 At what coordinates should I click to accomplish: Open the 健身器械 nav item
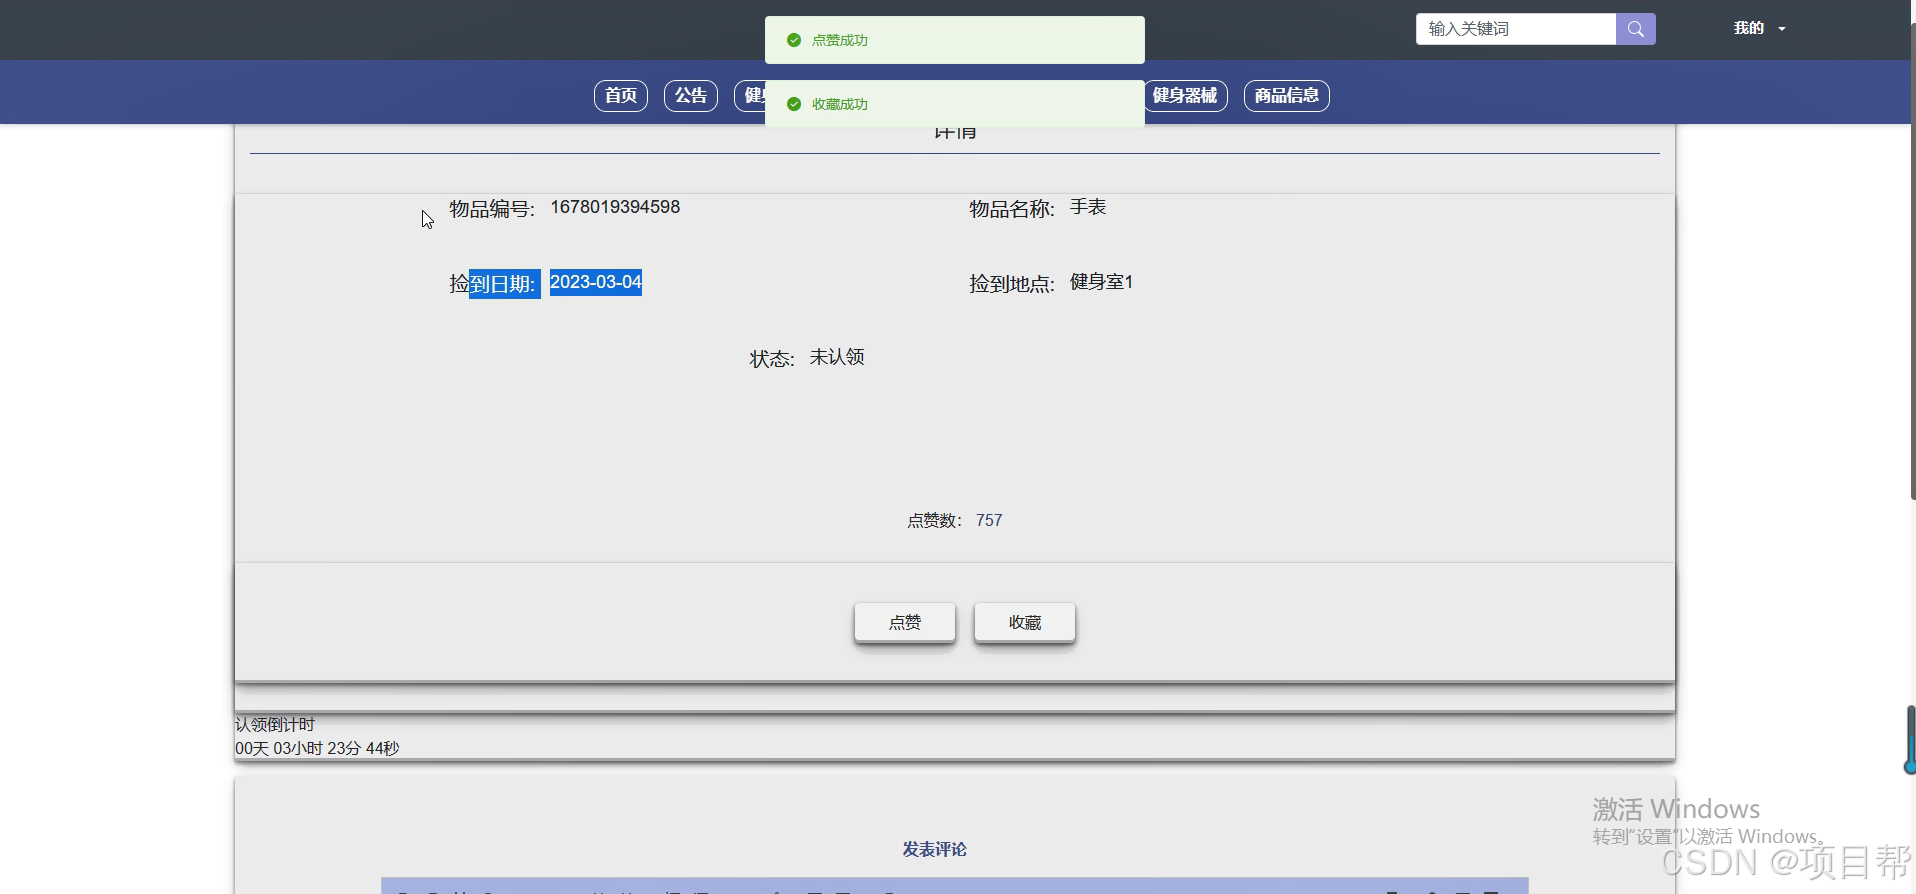coord(1185,96)
